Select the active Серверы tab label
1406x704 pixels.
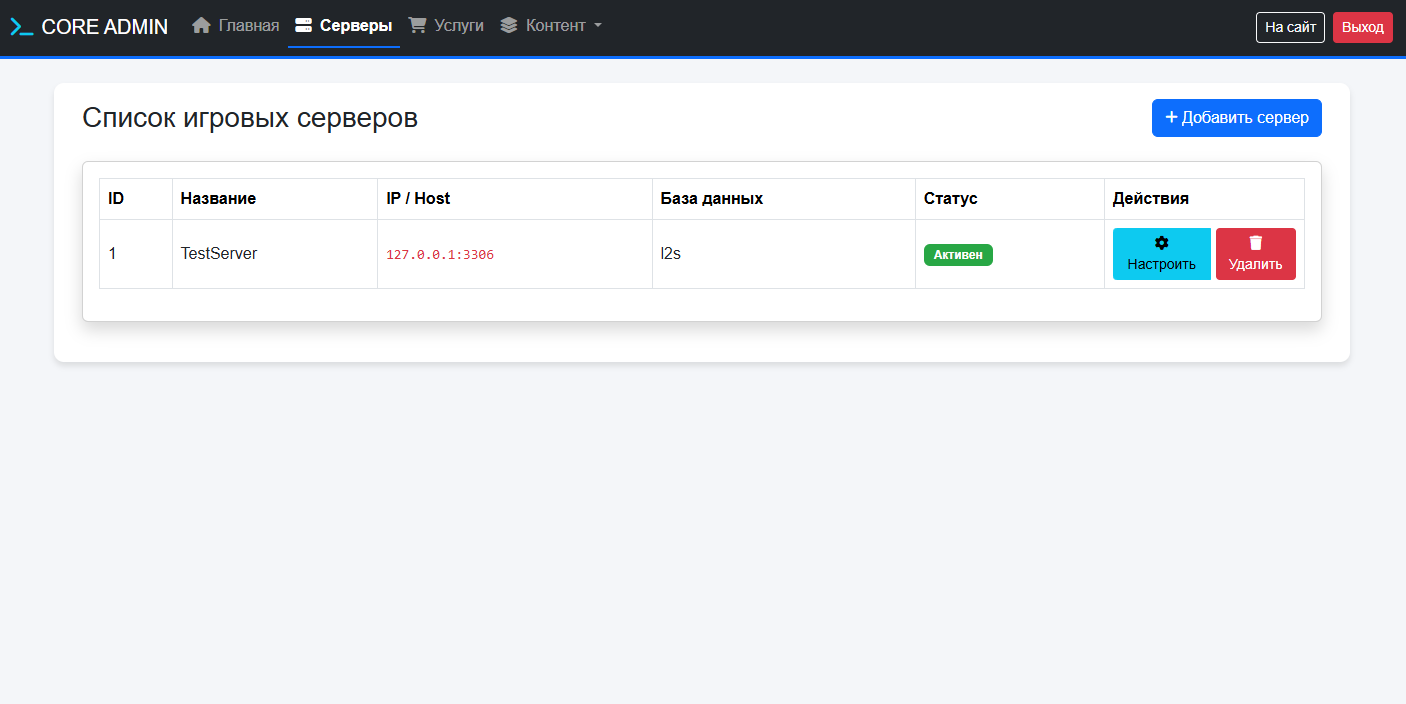coord(356,25)
